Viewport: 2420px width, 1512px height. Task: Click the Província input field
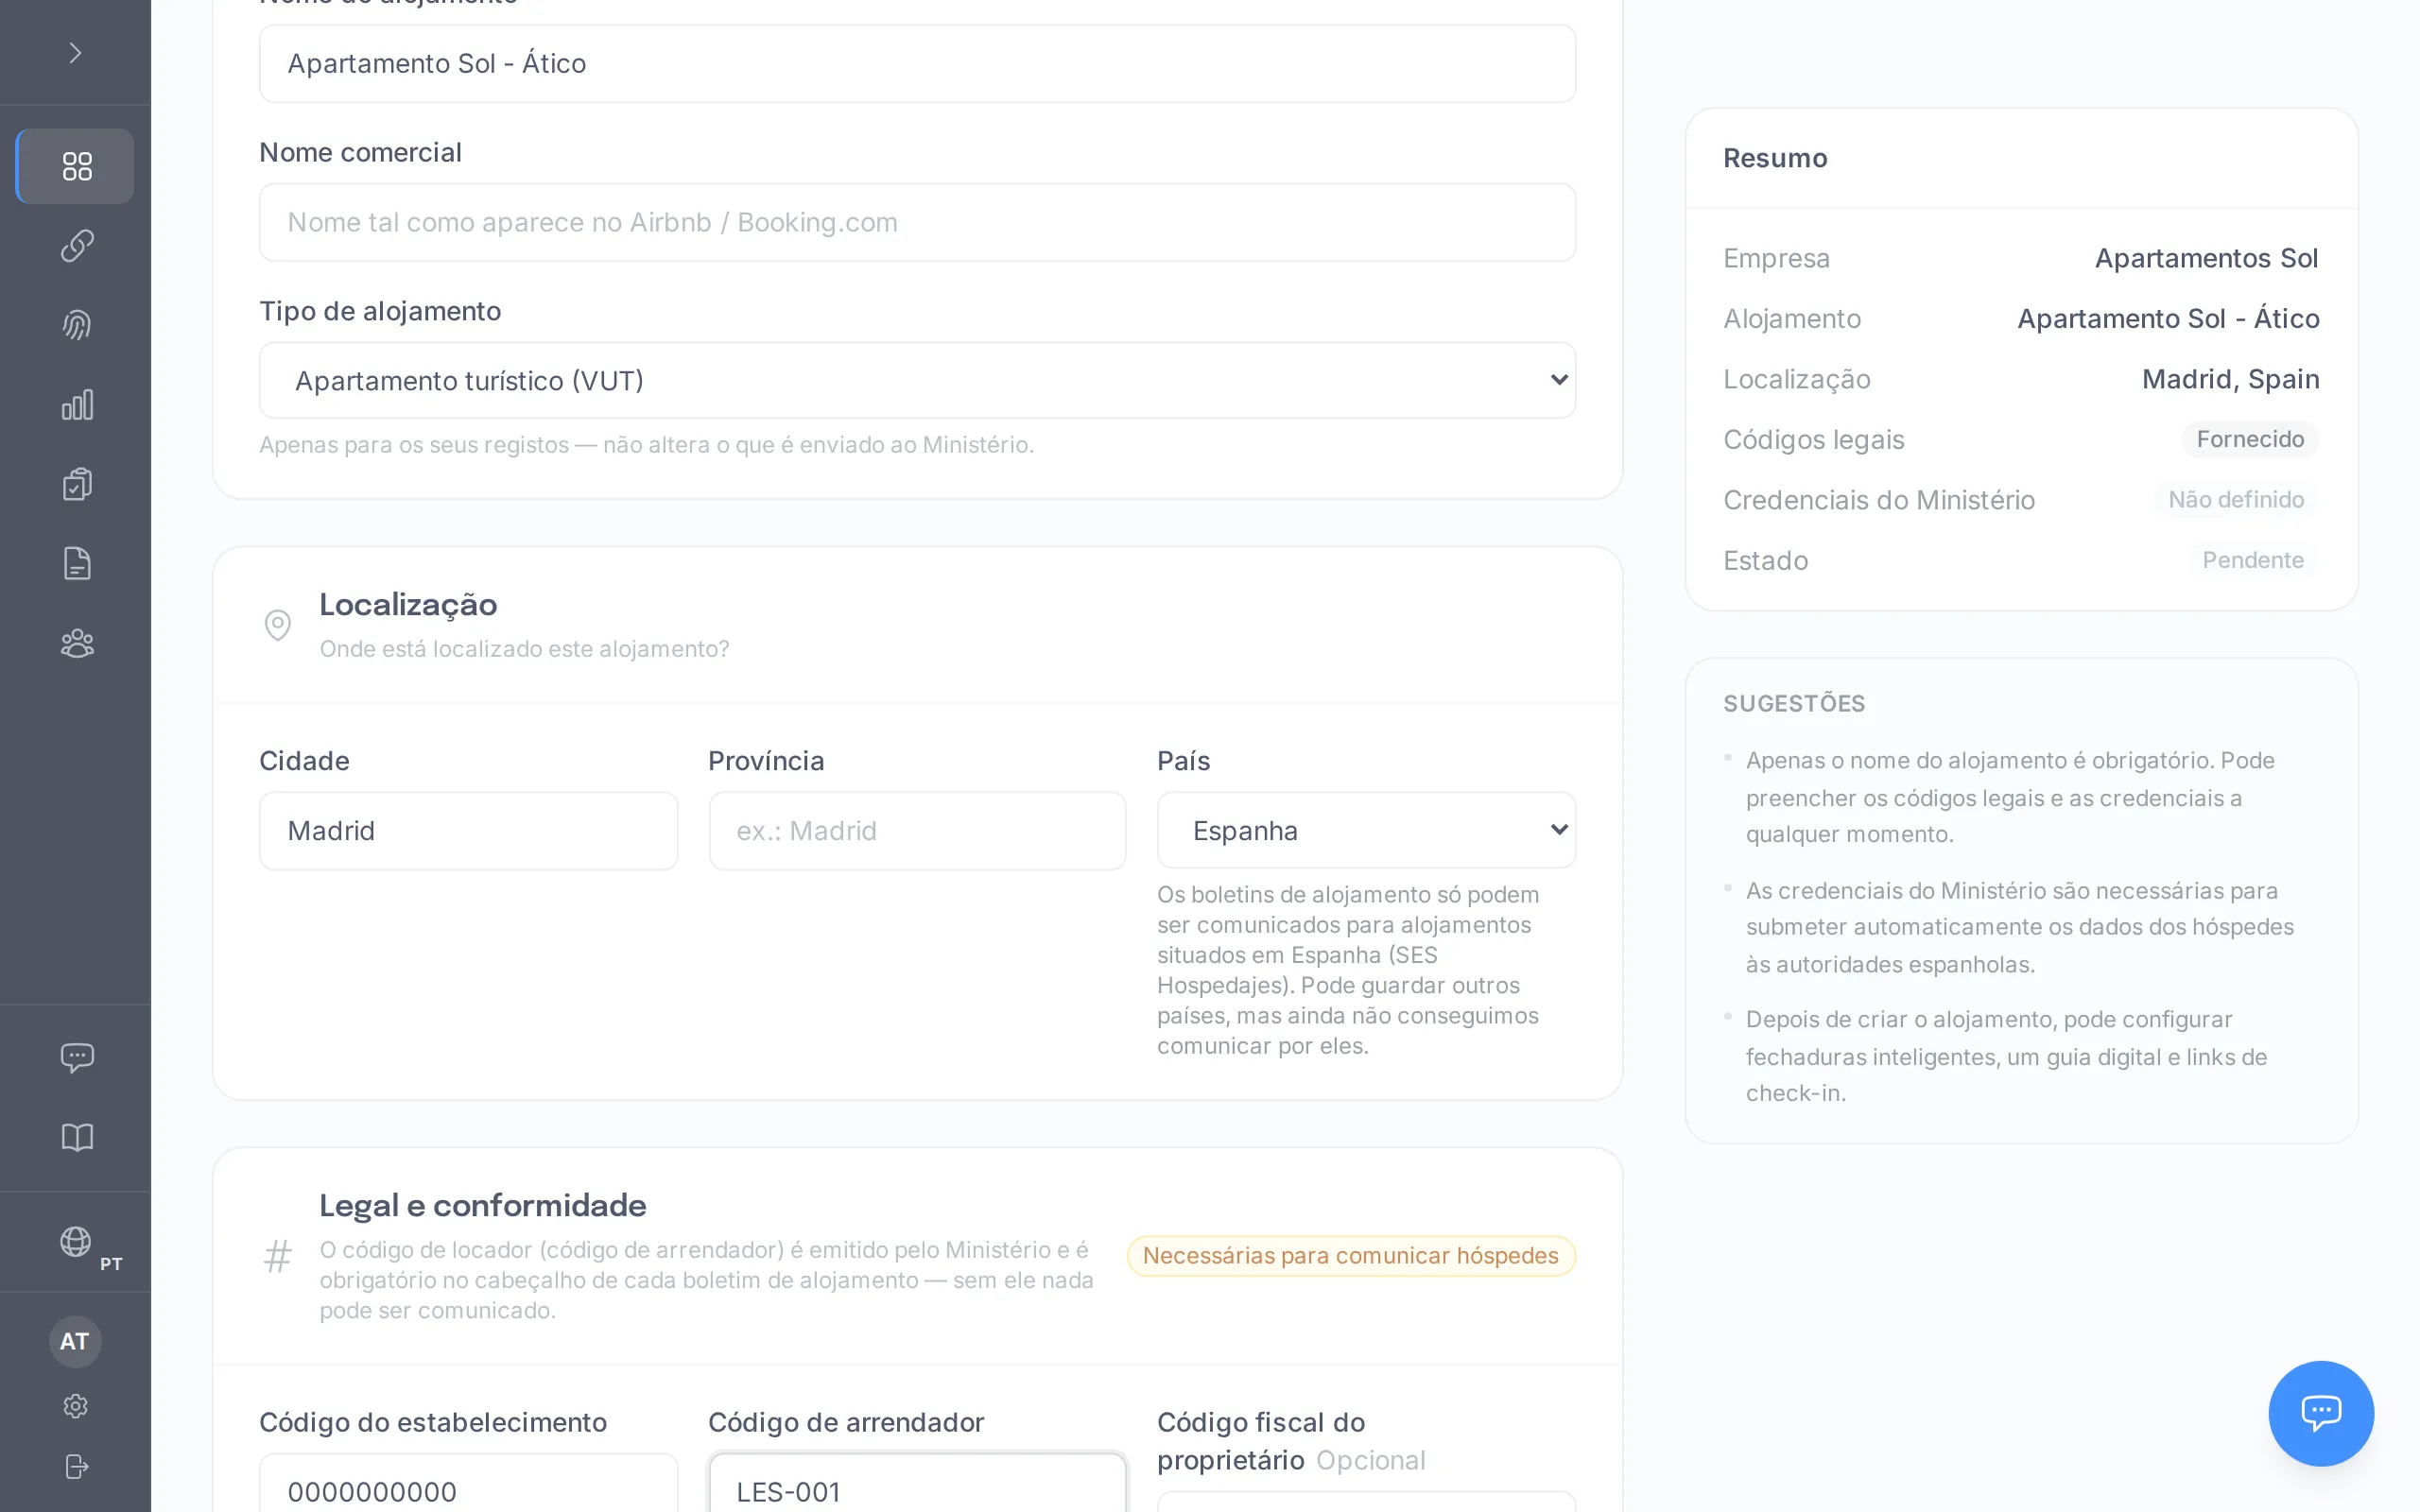click(x=917, y=831)
